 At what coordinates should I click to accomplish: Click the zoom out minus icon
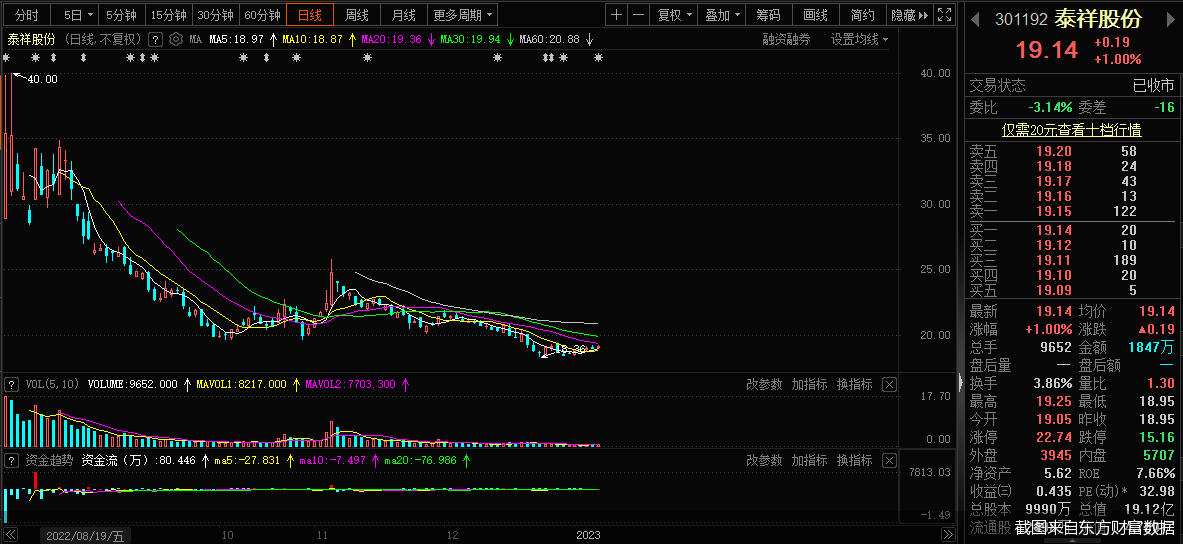click(638, 15)
